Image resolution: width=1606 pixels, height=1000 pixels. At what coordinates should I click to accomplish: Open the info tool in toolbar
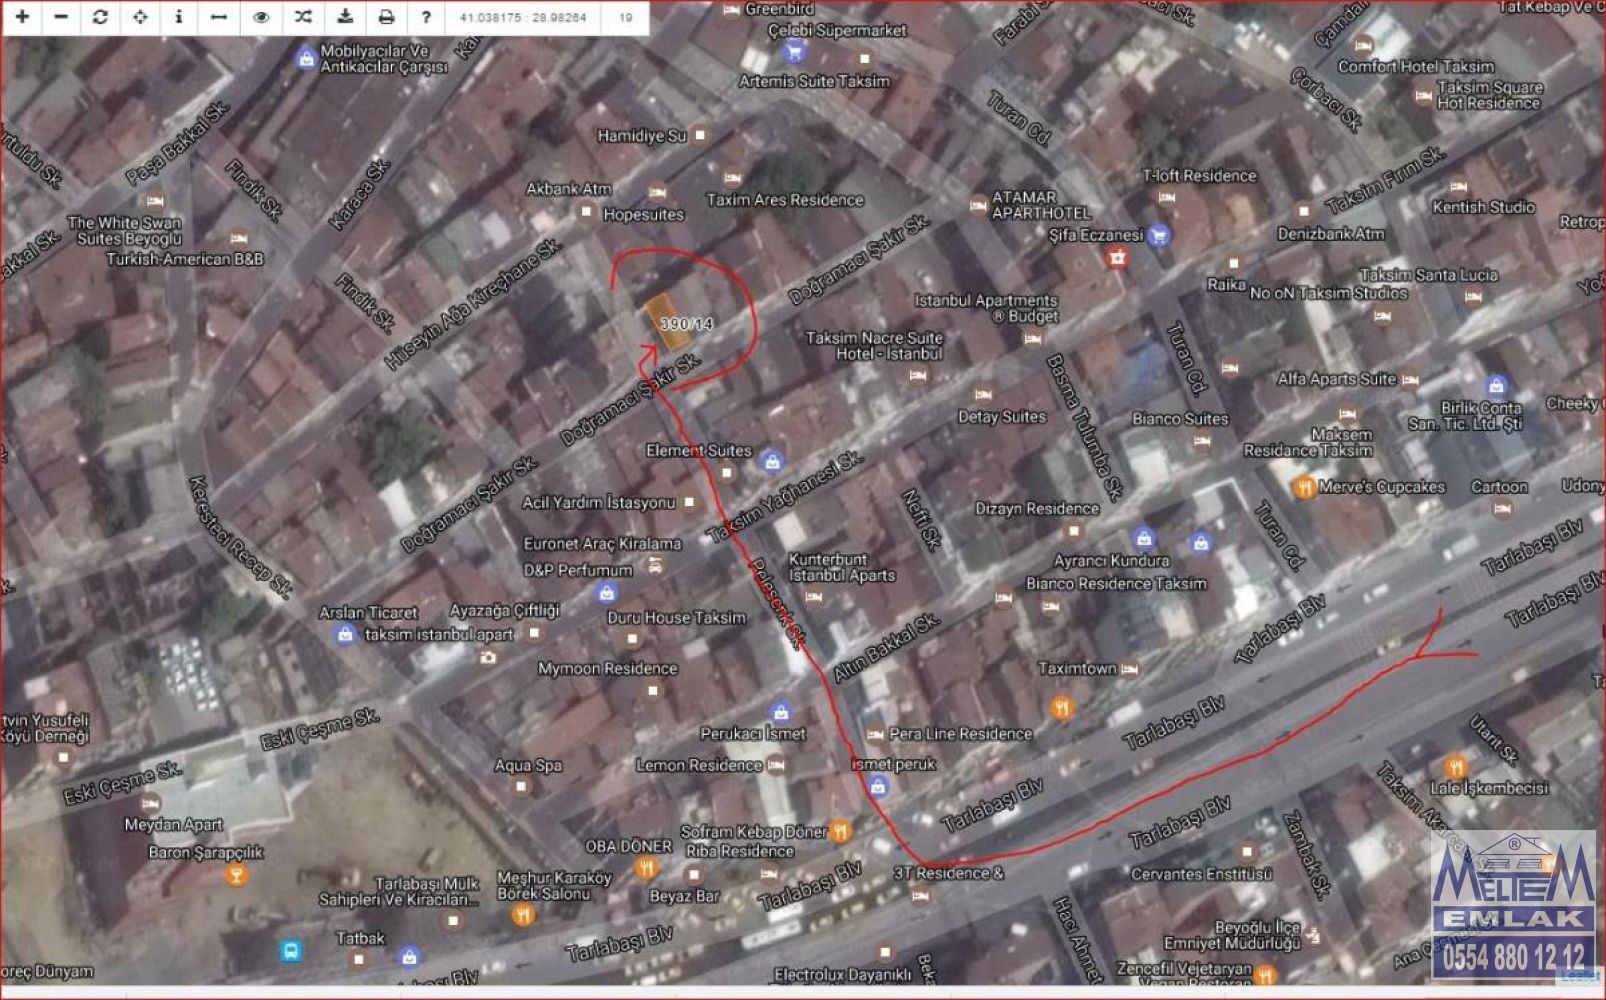[179, 17]
